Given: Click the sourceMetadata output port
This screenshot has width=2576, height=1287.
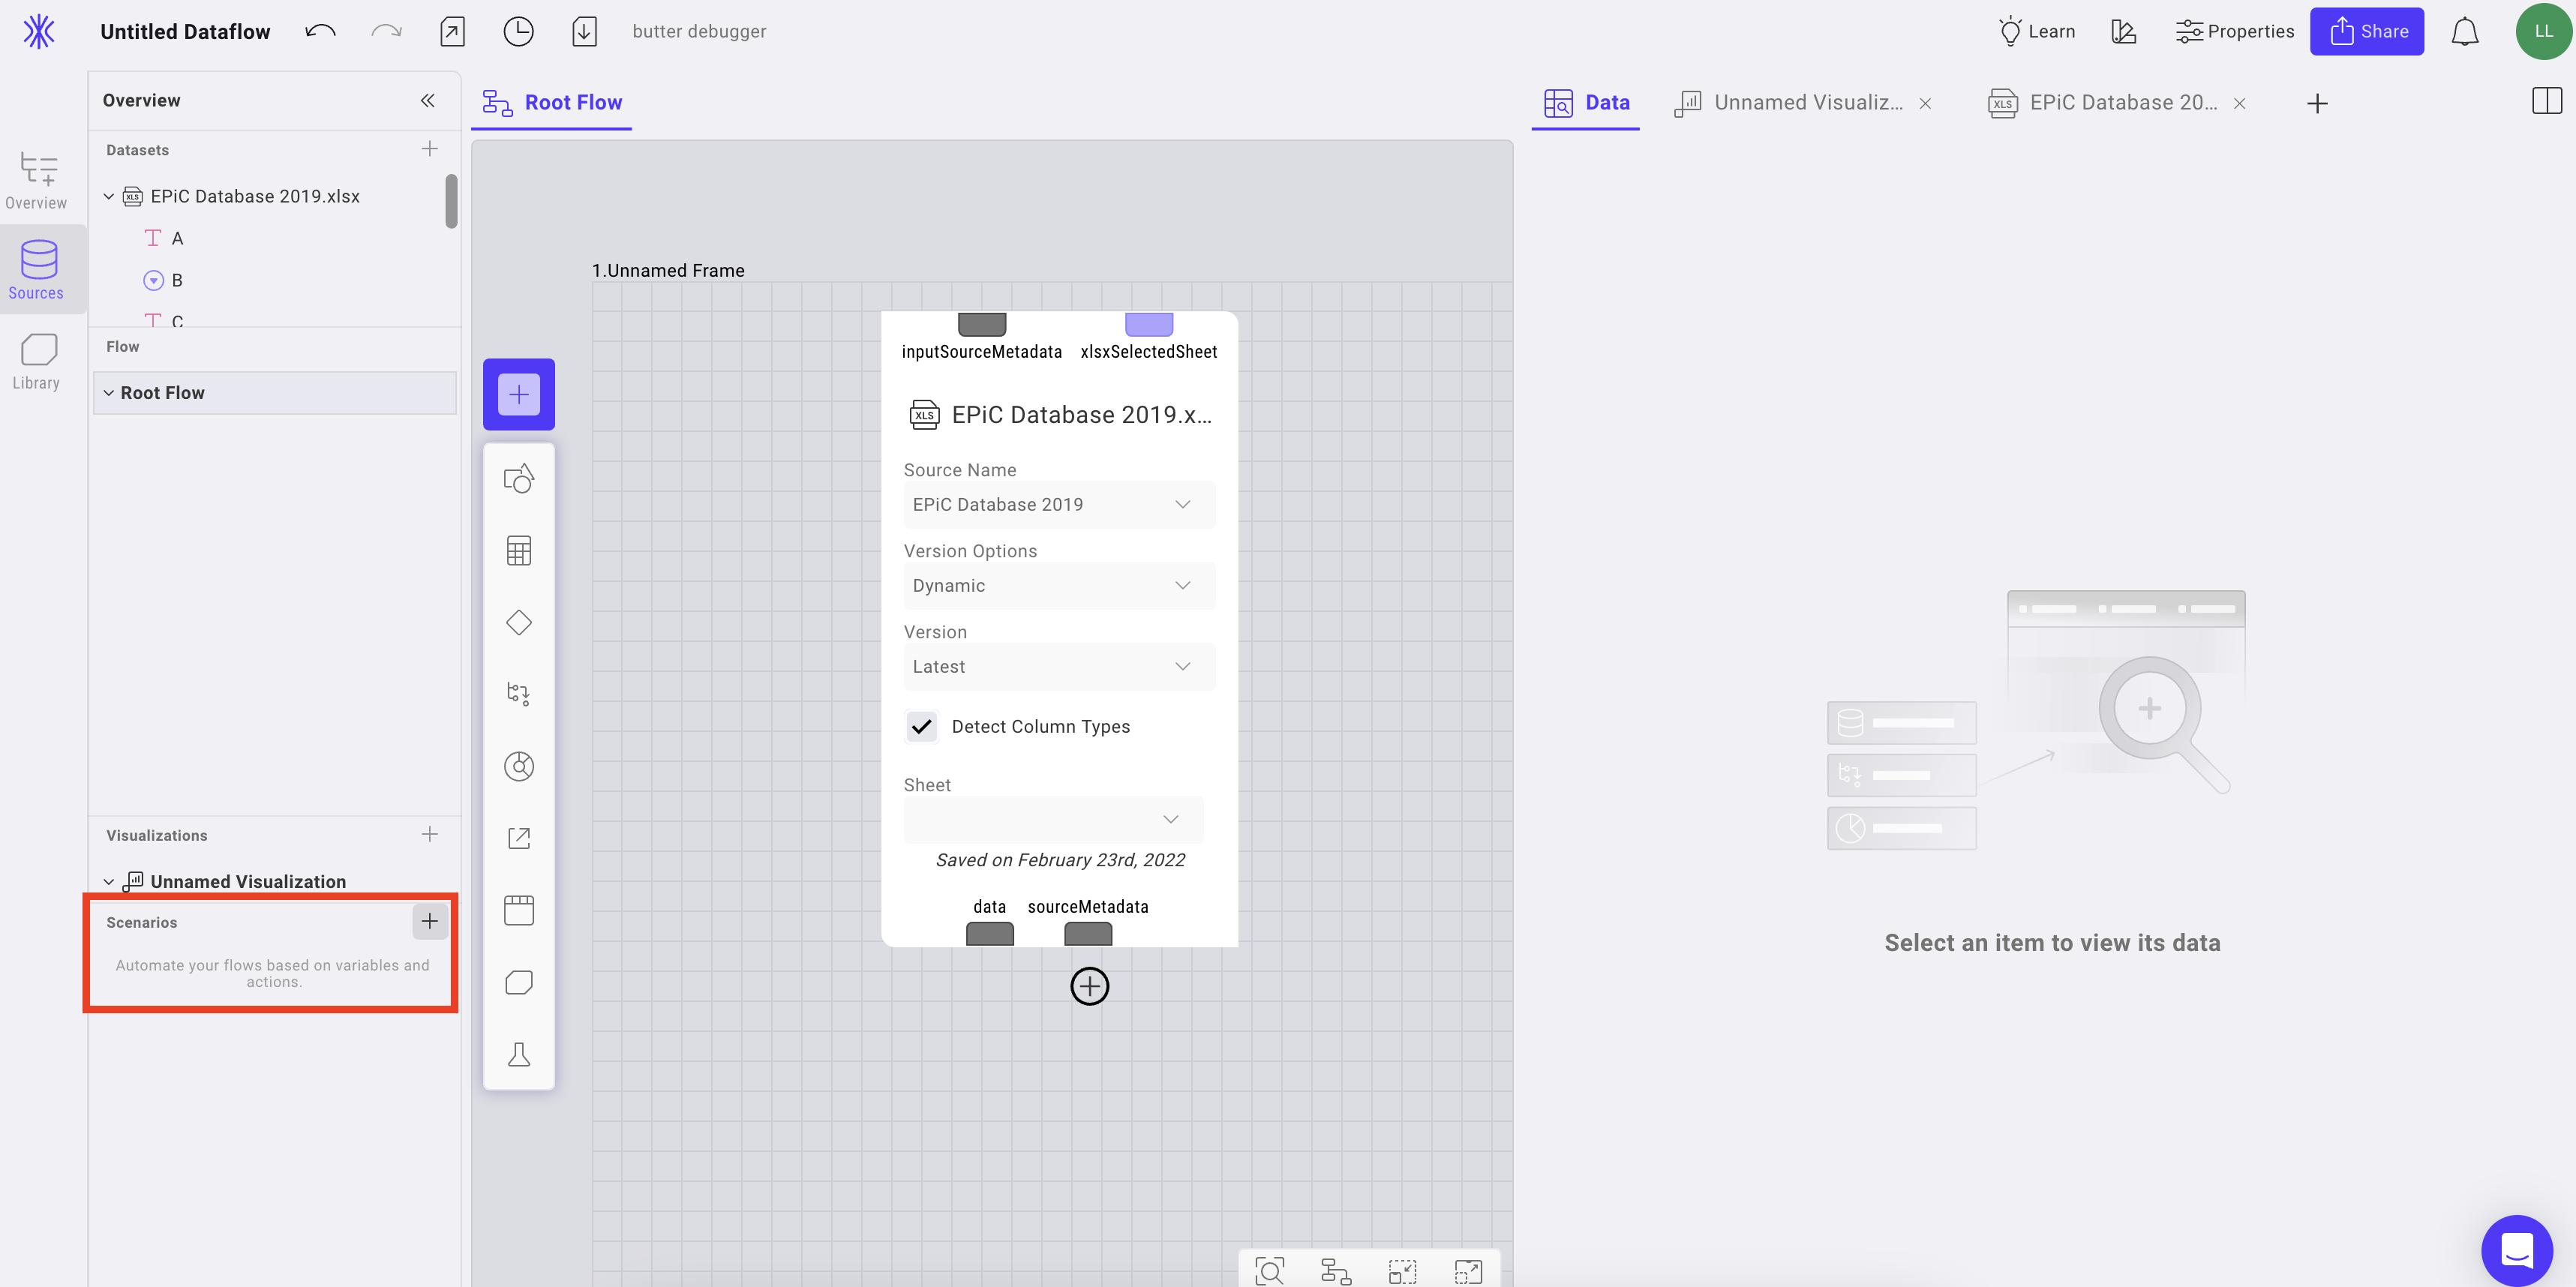Looking at the screenshot, I should [1088, 934].
